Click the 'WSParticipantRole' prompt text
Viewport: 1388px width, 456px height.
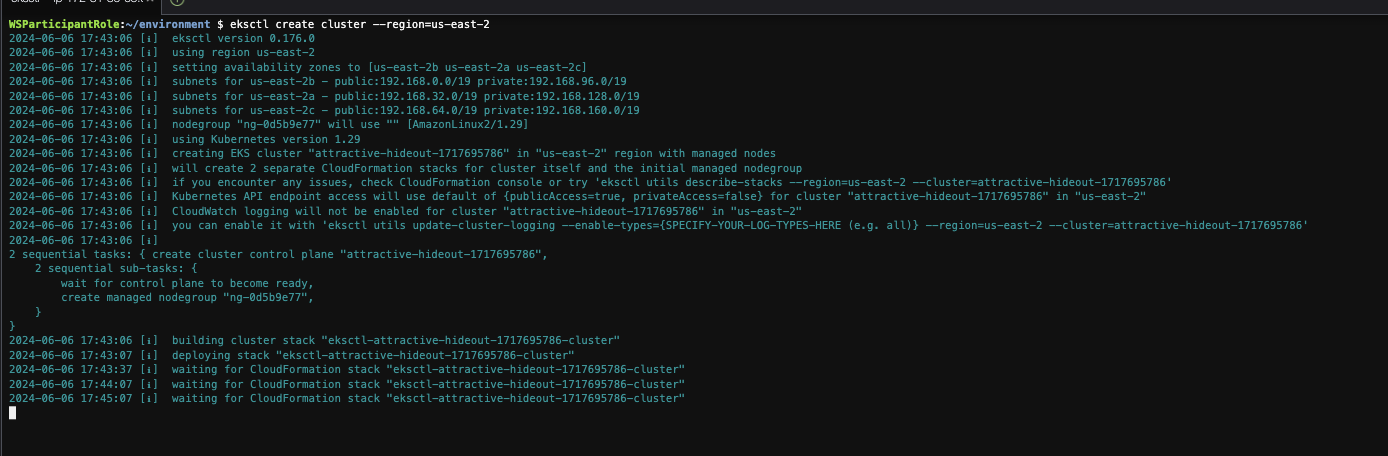pyautogui.click(x=62, y=23)
